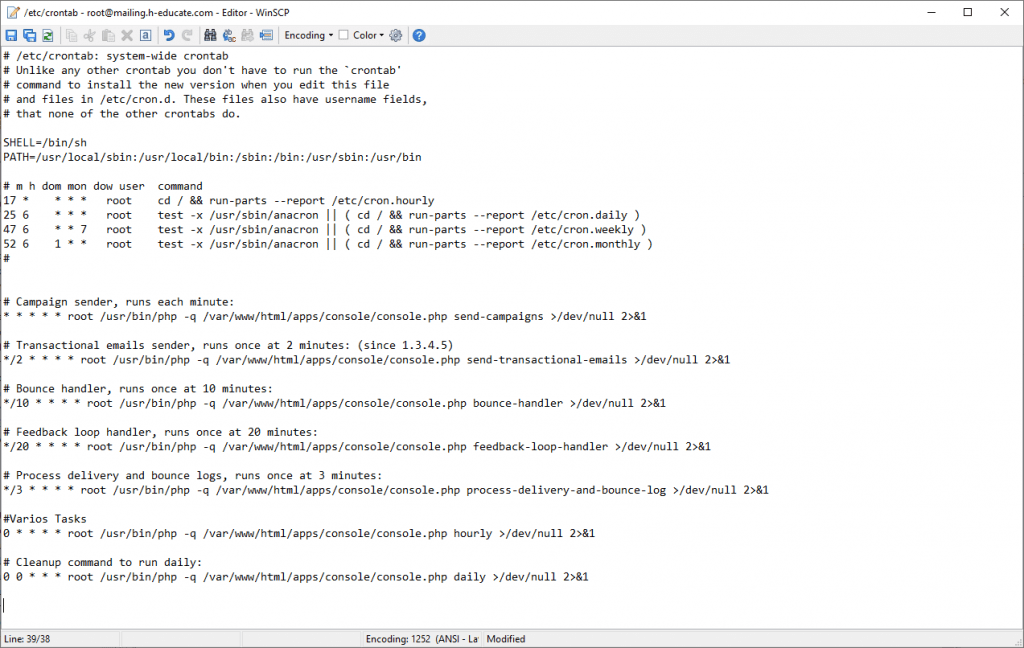Click the Save All icon
This screenshot has width=1024, height=648.
29,35
